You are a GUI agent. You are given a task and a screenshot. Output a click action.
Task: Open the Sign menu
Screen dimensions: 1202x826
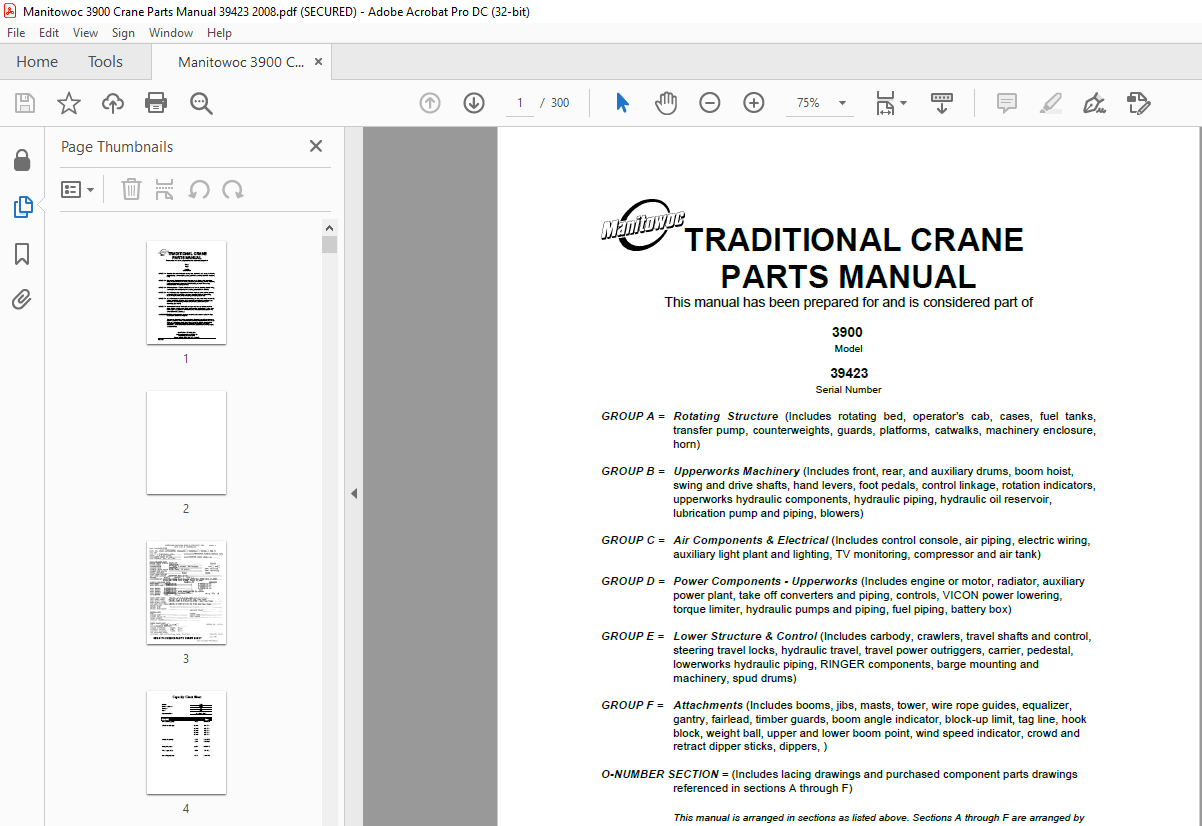pos(123,33)
